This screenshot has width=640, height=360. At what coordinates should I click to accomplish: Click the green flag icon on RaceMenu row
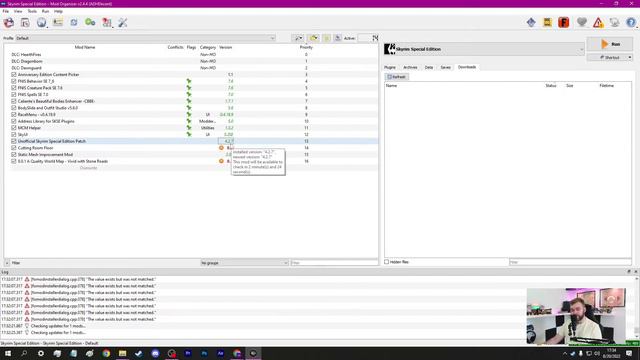click(x=189, y=114)
